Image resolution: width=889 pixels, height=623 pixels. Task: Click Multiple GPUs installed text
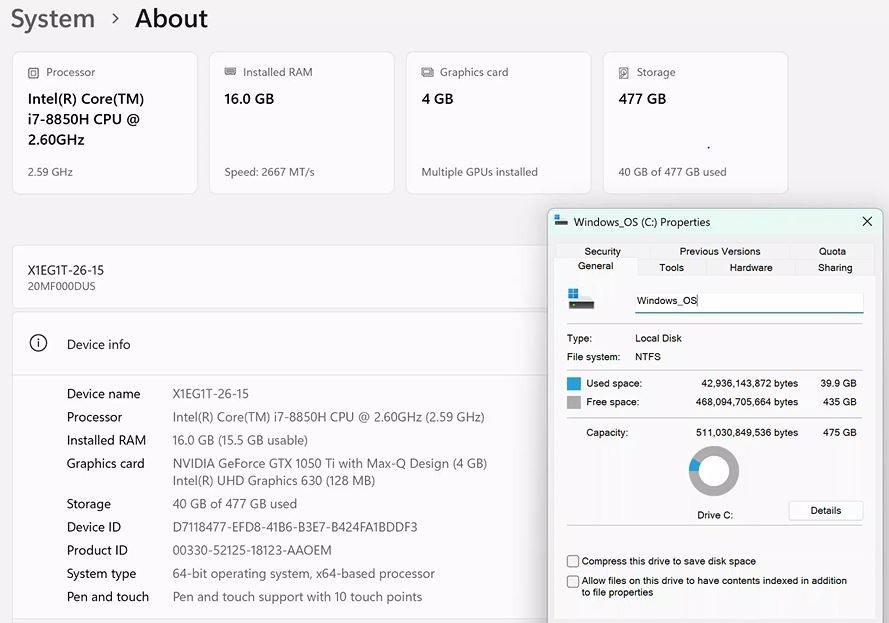[x=480, y=172]
